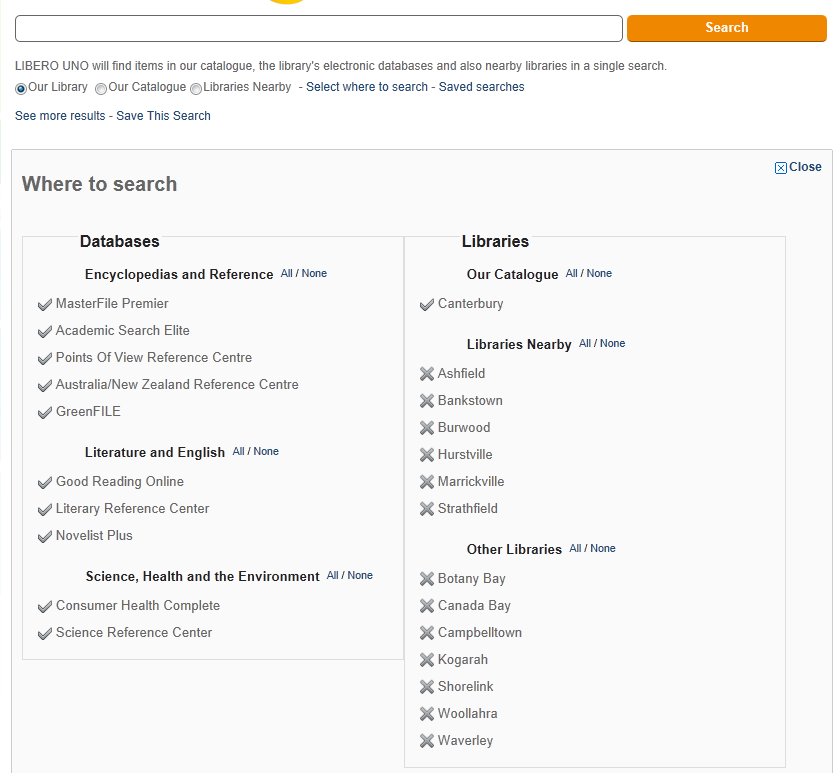This screenshot has width=837, height=773.
Task: Click the X icon beside Waverley
Action: pyautogui.click(x=427, y=741)
